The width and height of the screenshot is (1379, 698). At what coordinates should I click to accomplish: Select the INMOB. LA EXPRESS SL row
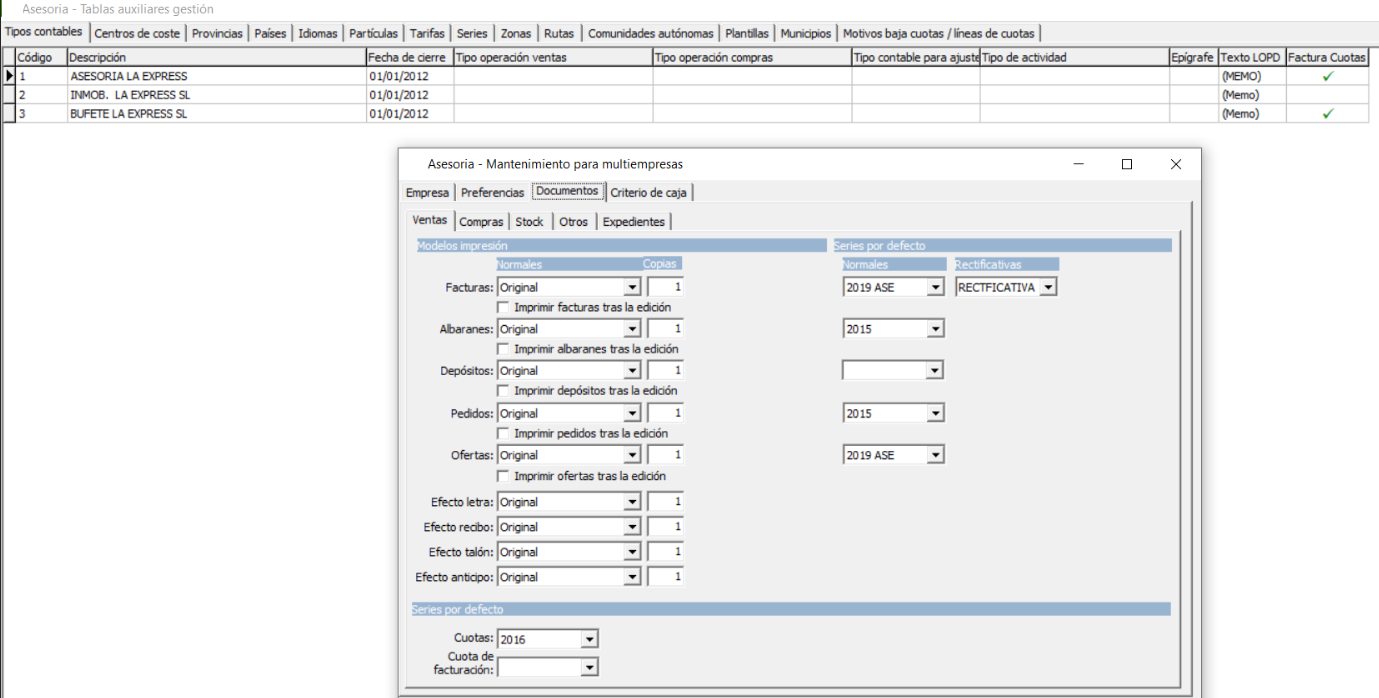pyautogui.click(x=685, y=95)
